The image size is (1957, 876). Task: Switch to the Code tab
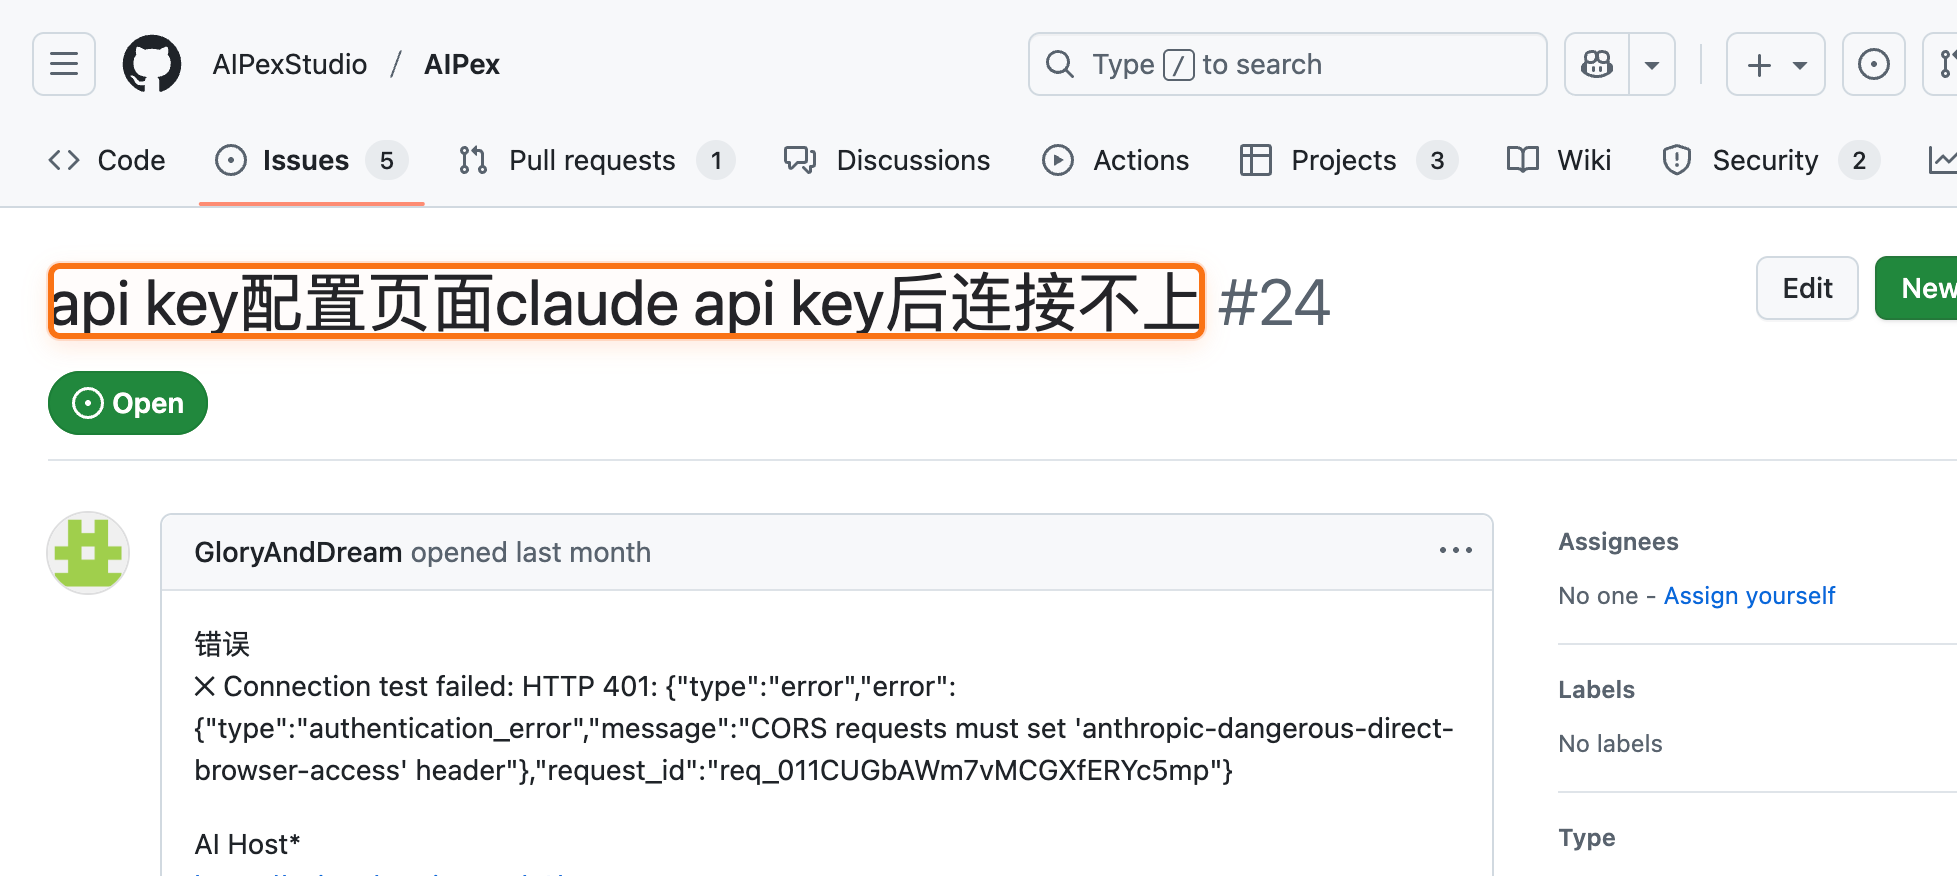(107, 160)
